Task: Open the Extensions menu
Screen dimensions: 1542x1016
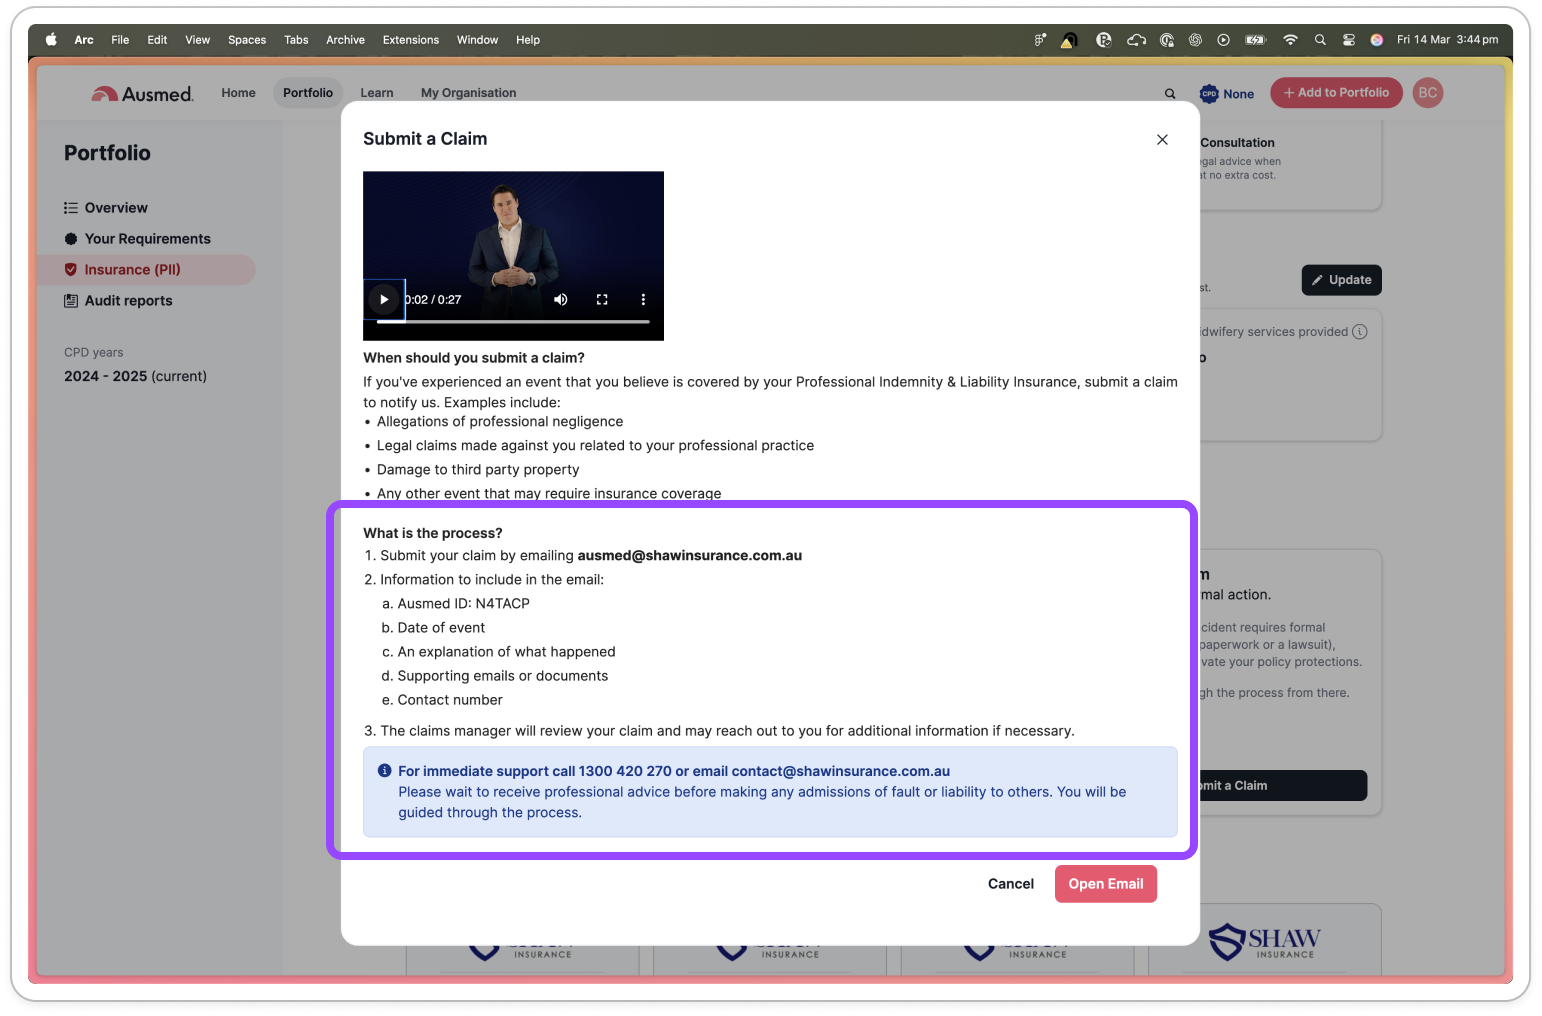Action: click(411, 40)
